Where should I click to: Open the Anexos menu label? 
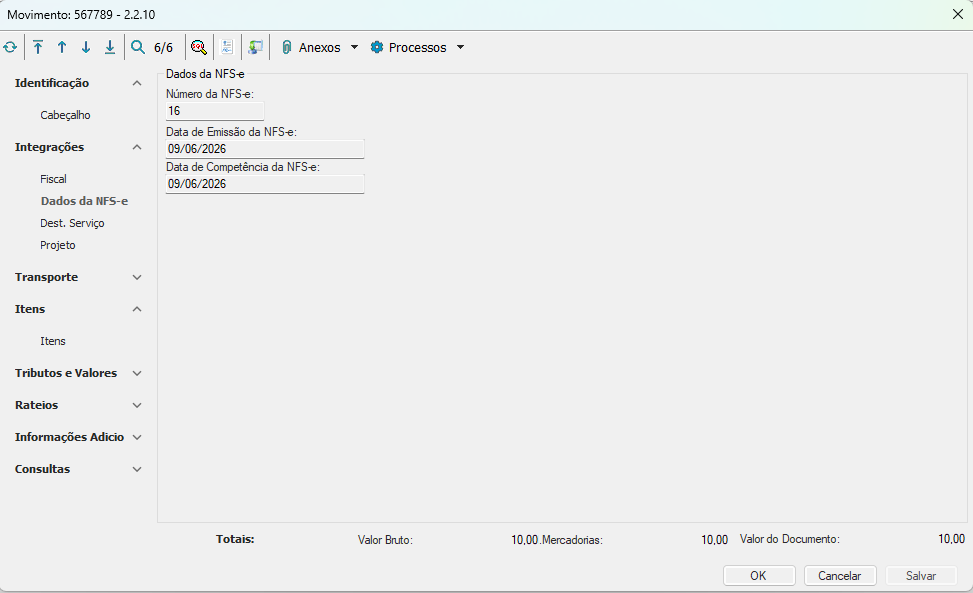click(320, 47)
